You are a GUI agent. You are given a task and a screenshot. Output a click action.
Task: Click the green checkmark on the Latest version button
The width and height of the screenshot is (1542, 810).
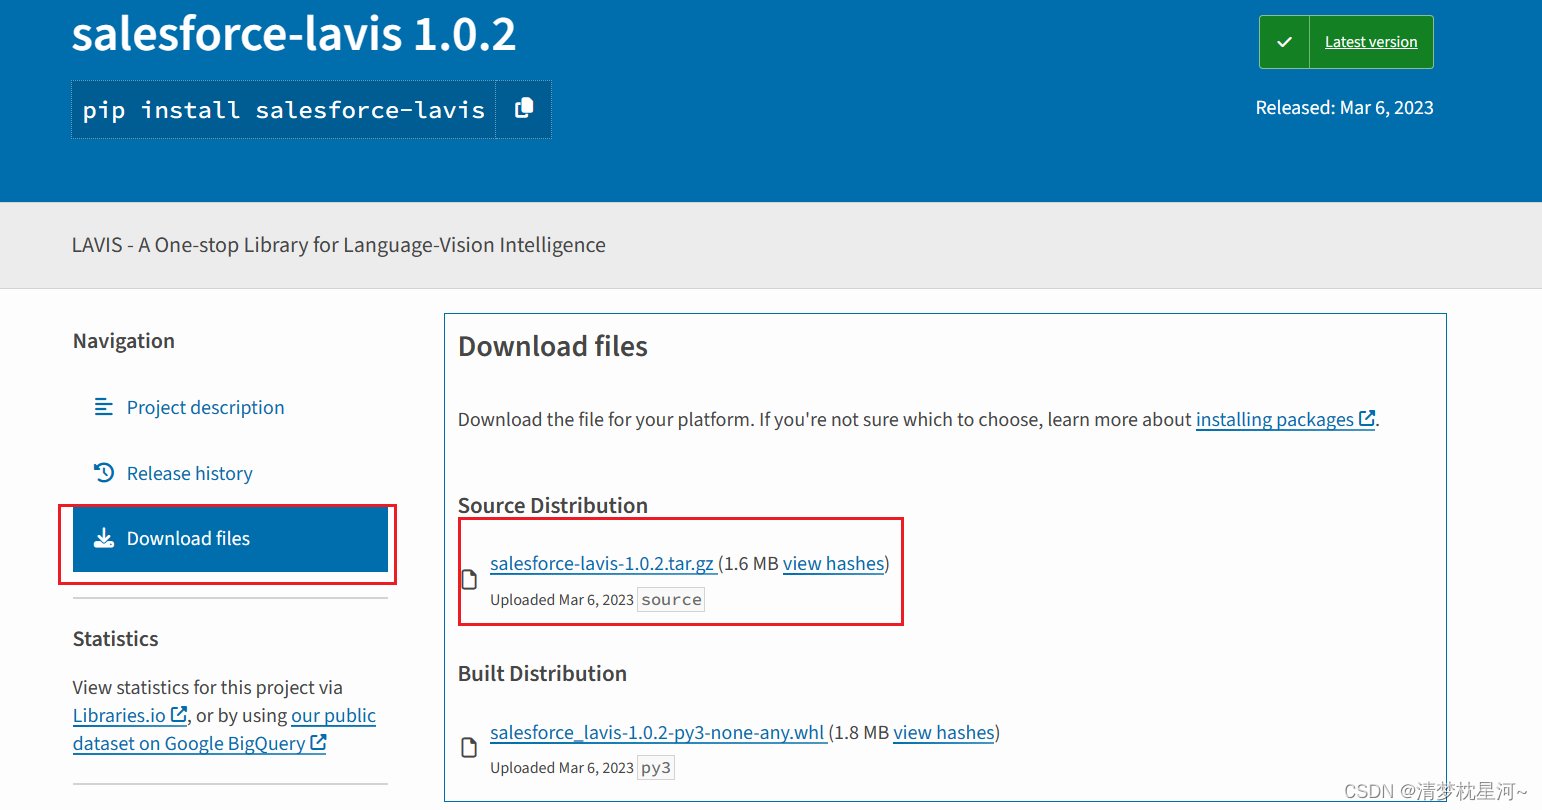(x=1284, y=42)
